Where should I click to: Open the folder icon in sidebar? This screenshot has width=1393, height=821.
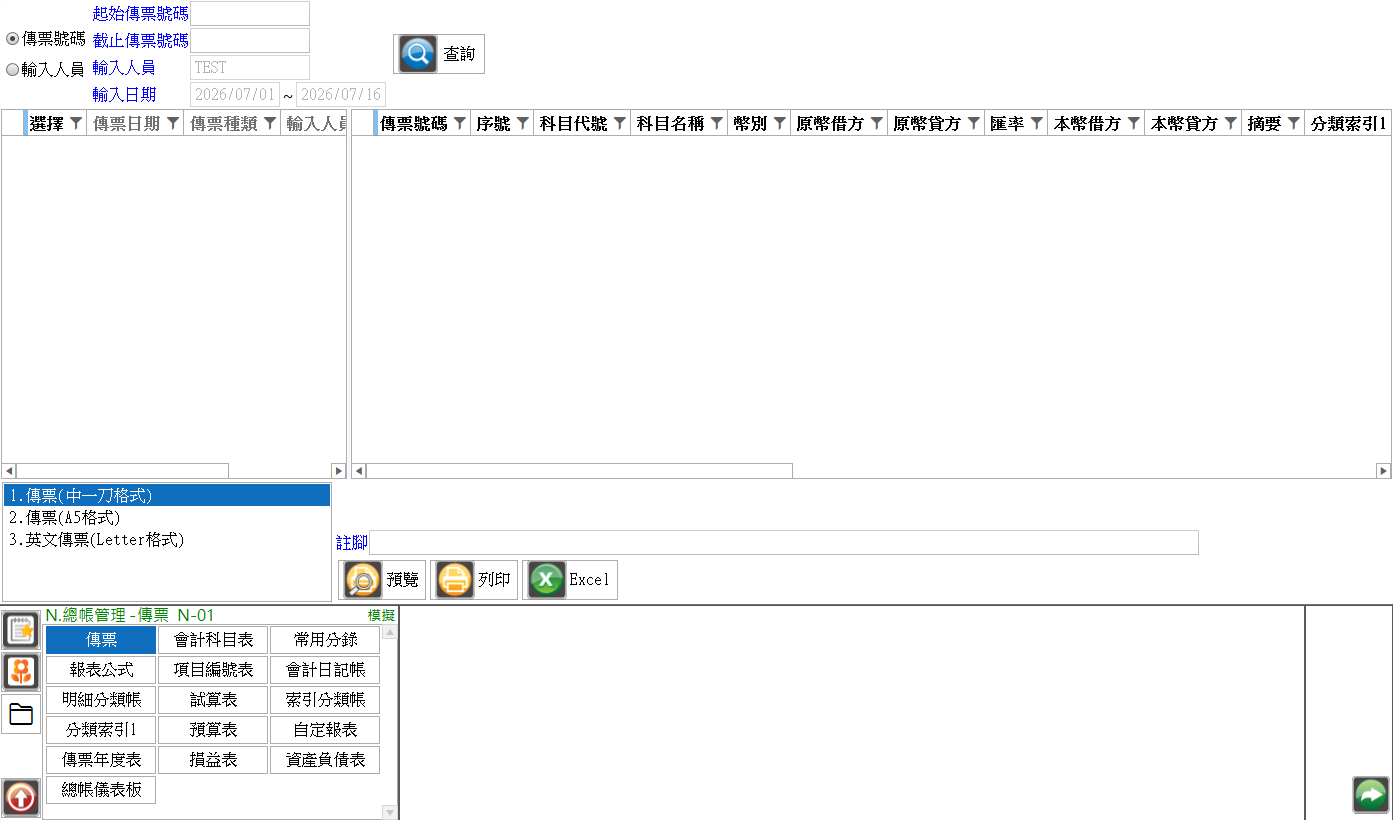pyautogui.click(x=21, y=714)
